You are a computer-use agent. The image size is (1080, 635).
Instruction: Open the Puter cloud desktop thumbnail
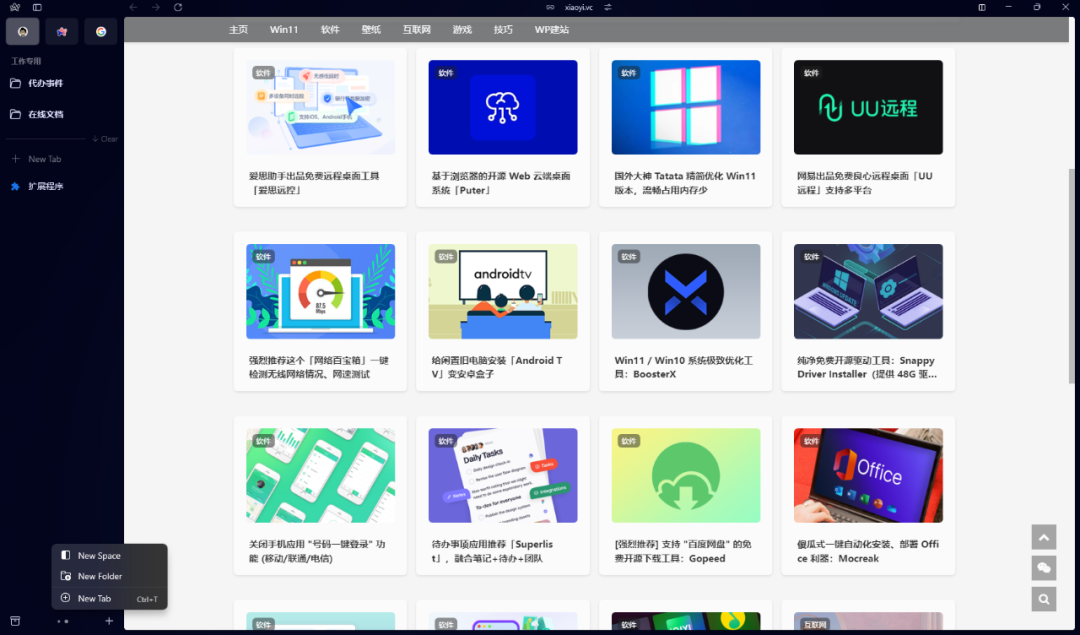pyautogui.click(x=503, y=107)
